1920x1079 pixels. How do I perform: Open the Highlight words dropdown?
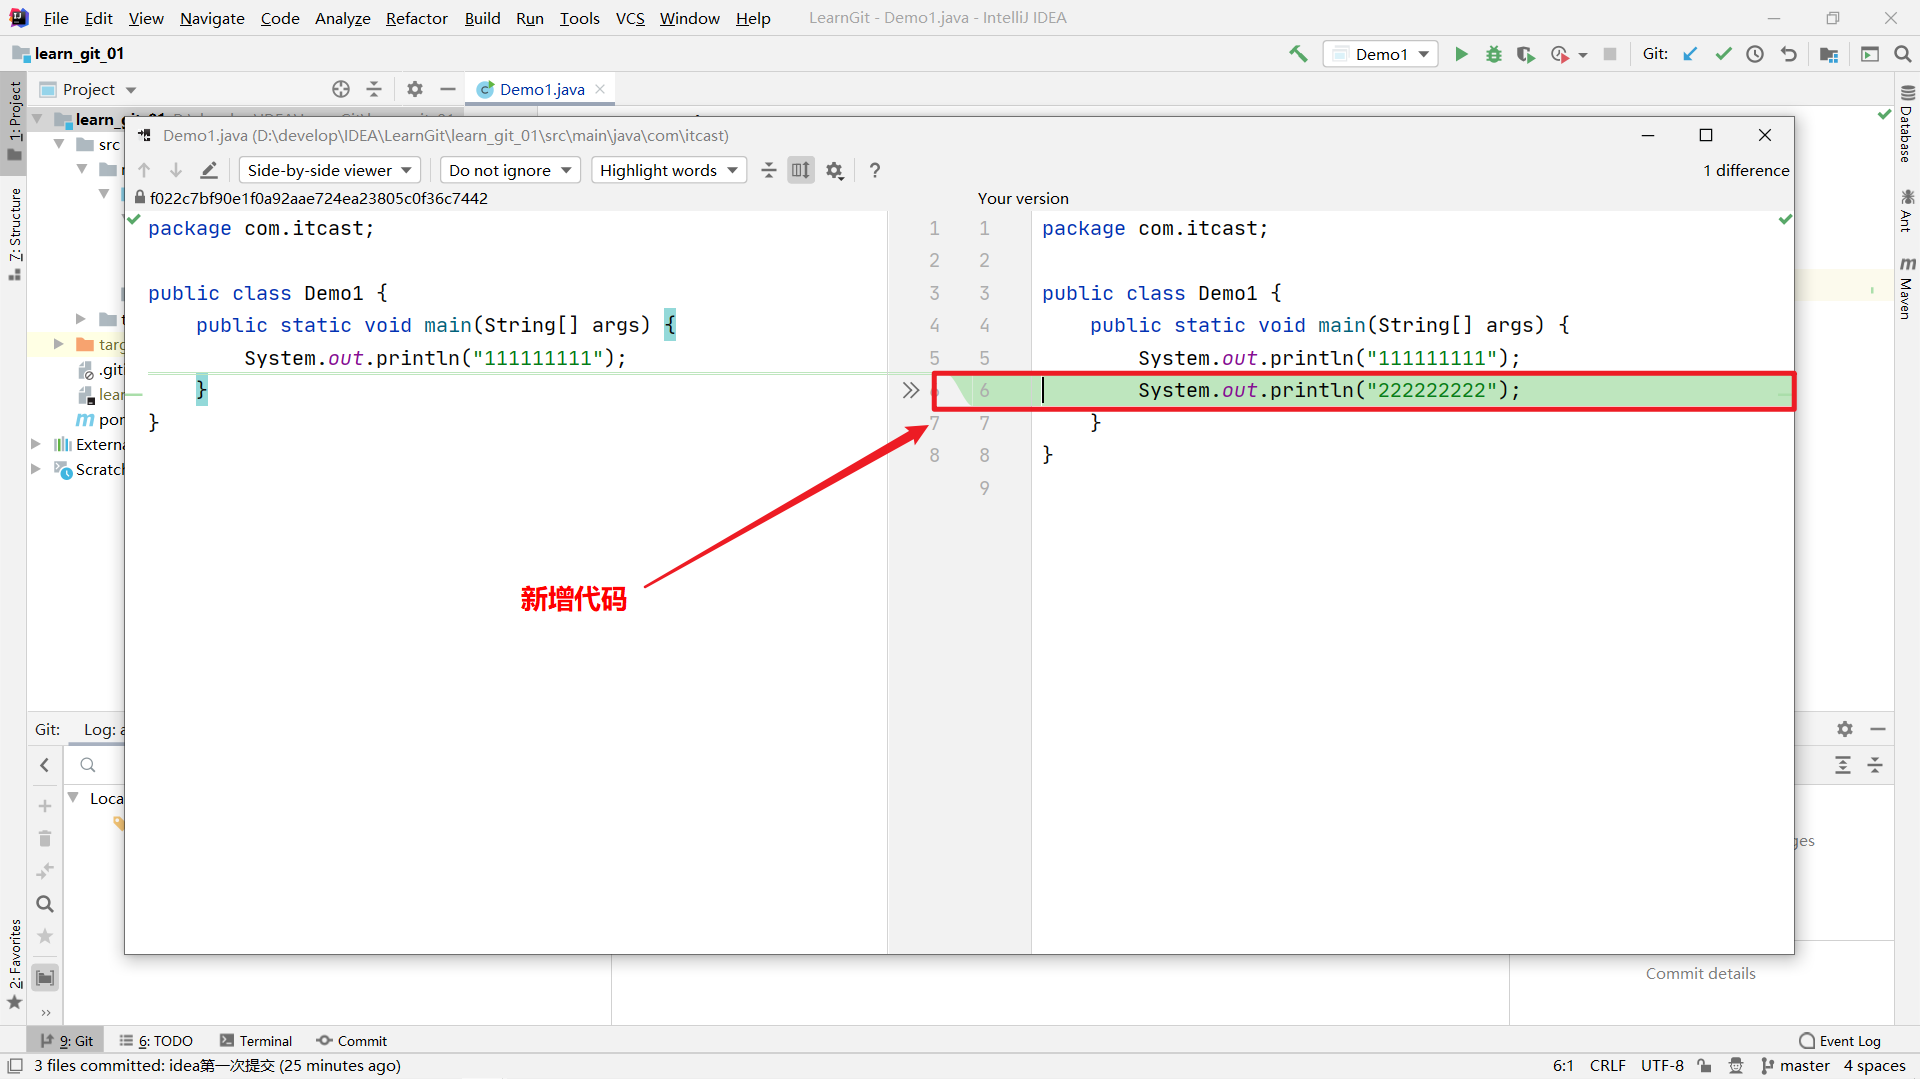(x=668, y=170)
